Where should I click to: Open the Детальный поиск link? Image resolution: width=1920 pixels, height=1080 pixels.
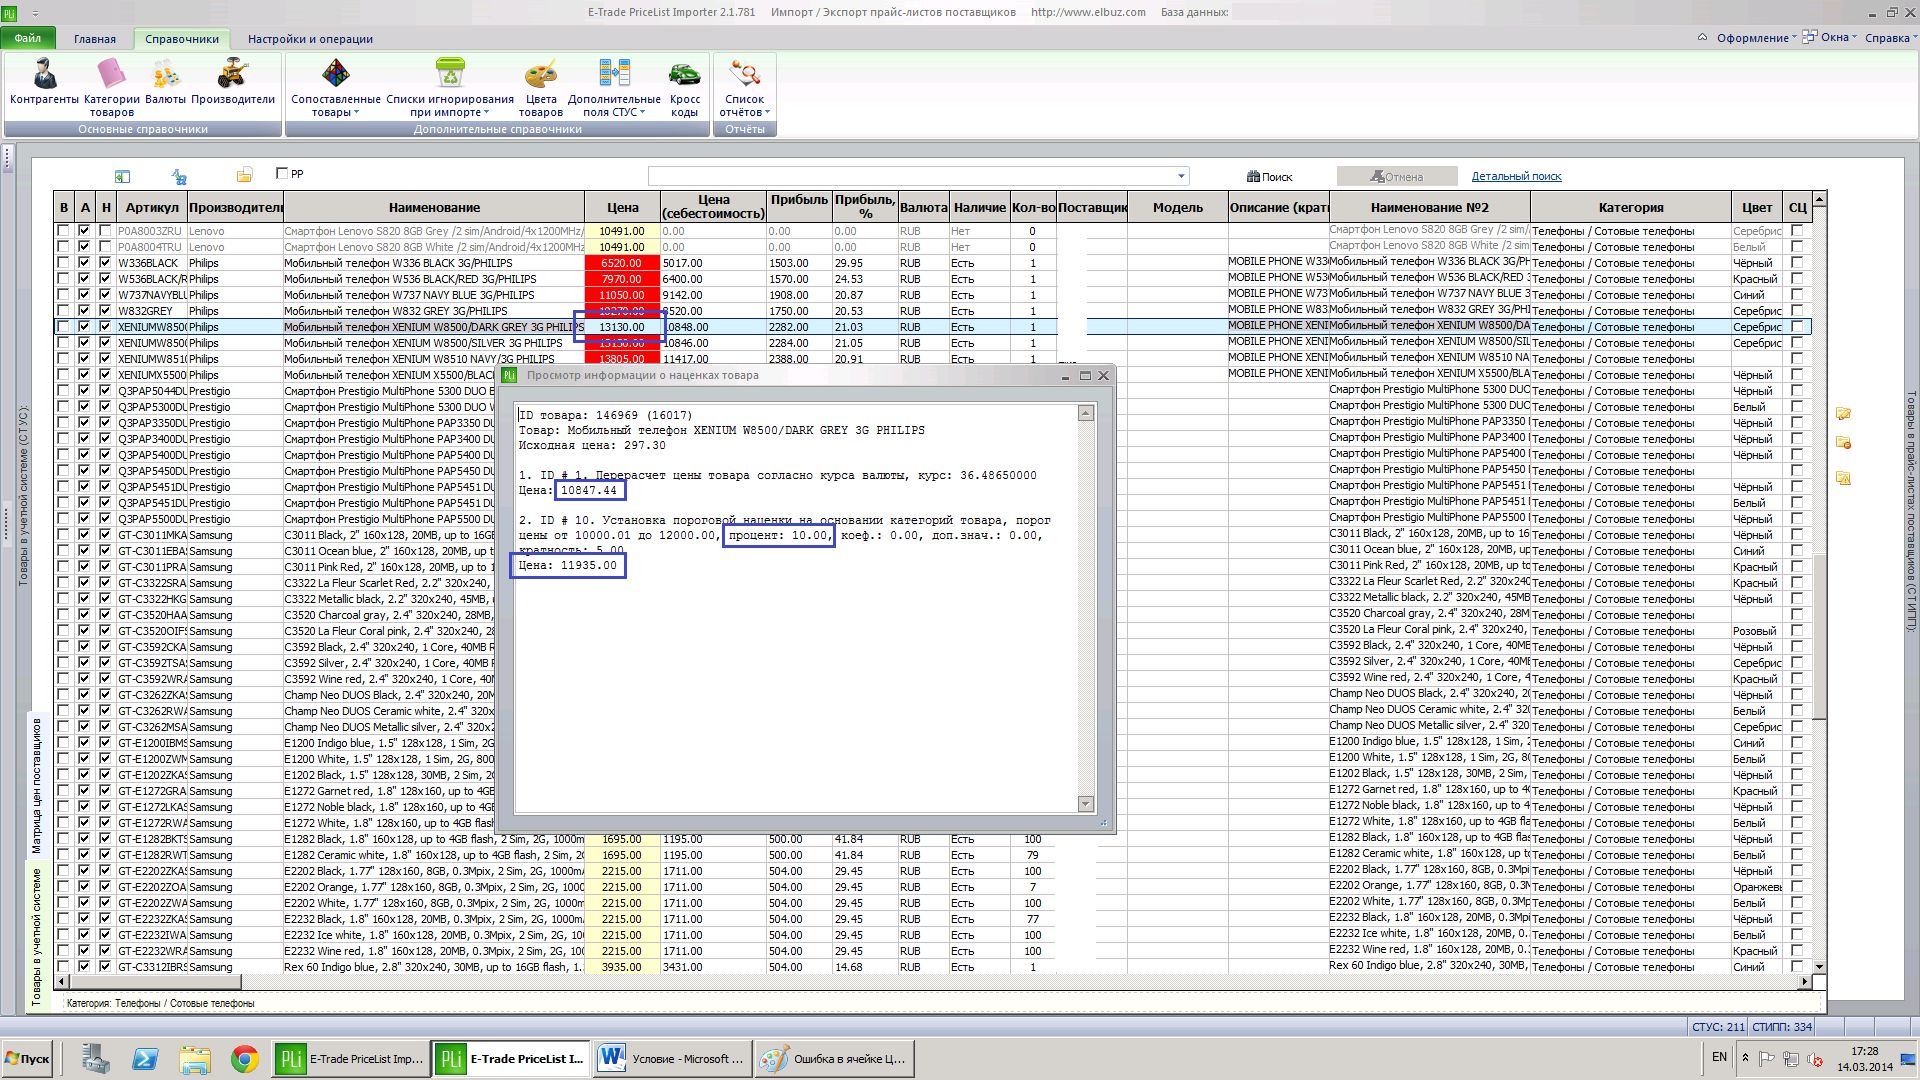(1516, 176)
